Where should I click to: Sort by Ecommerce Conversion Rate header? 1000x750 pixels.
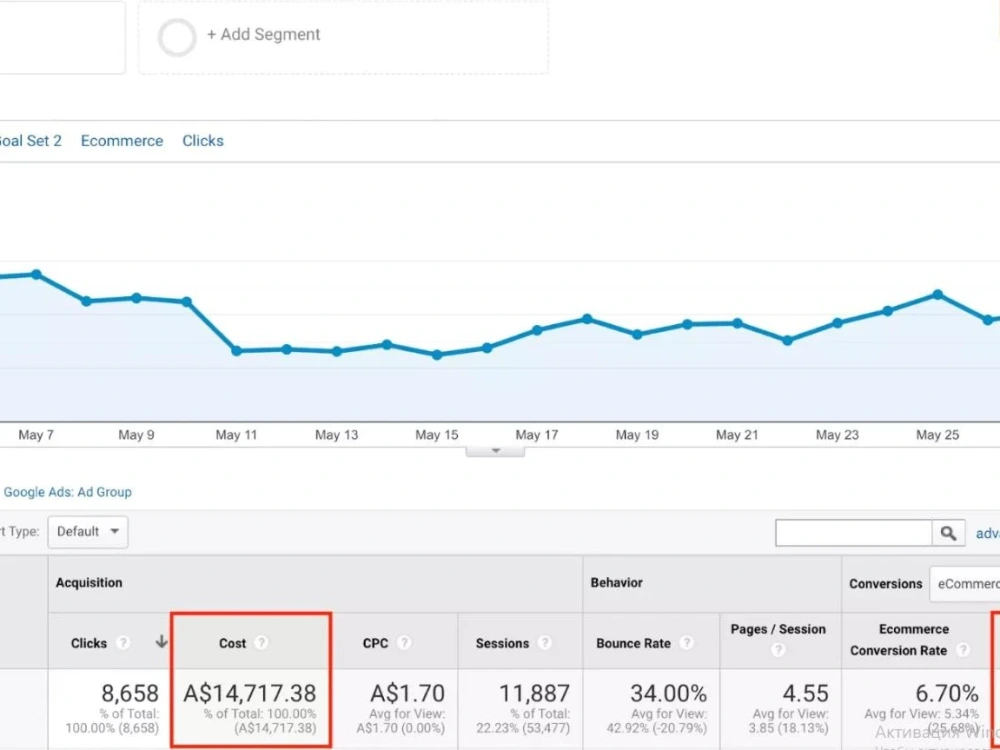899,640
